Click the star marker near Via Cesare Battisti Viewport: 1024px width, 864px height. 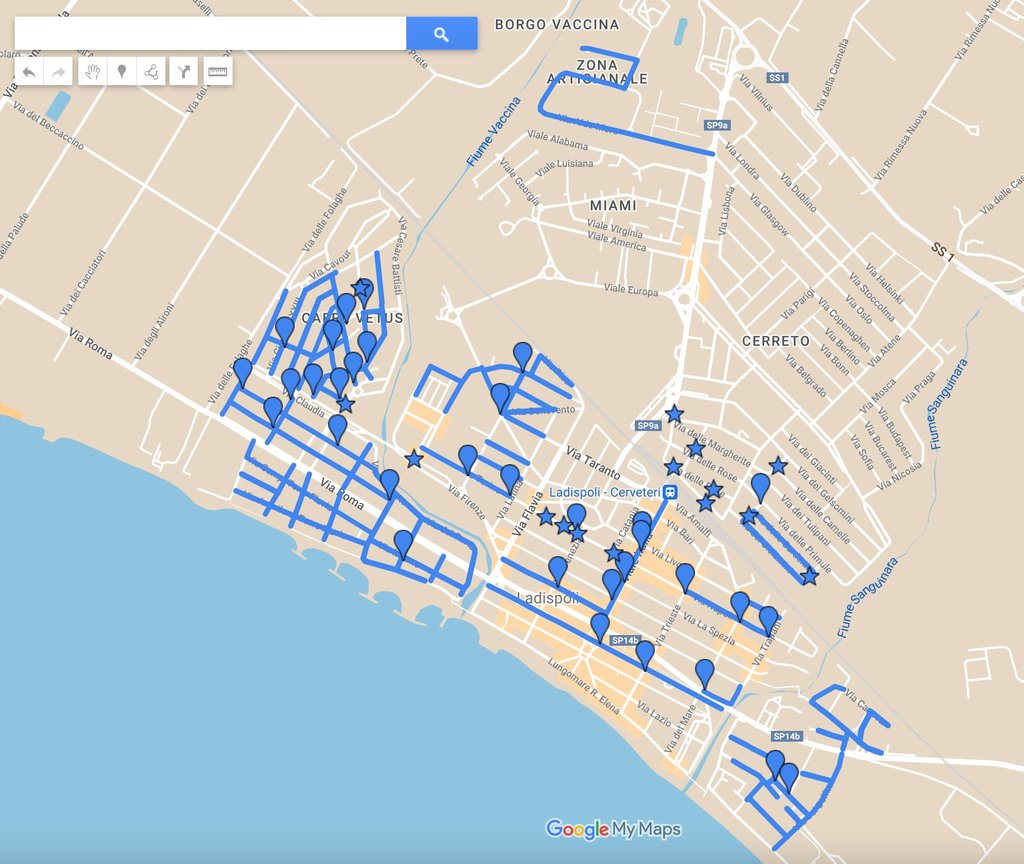tap(360, 287)
